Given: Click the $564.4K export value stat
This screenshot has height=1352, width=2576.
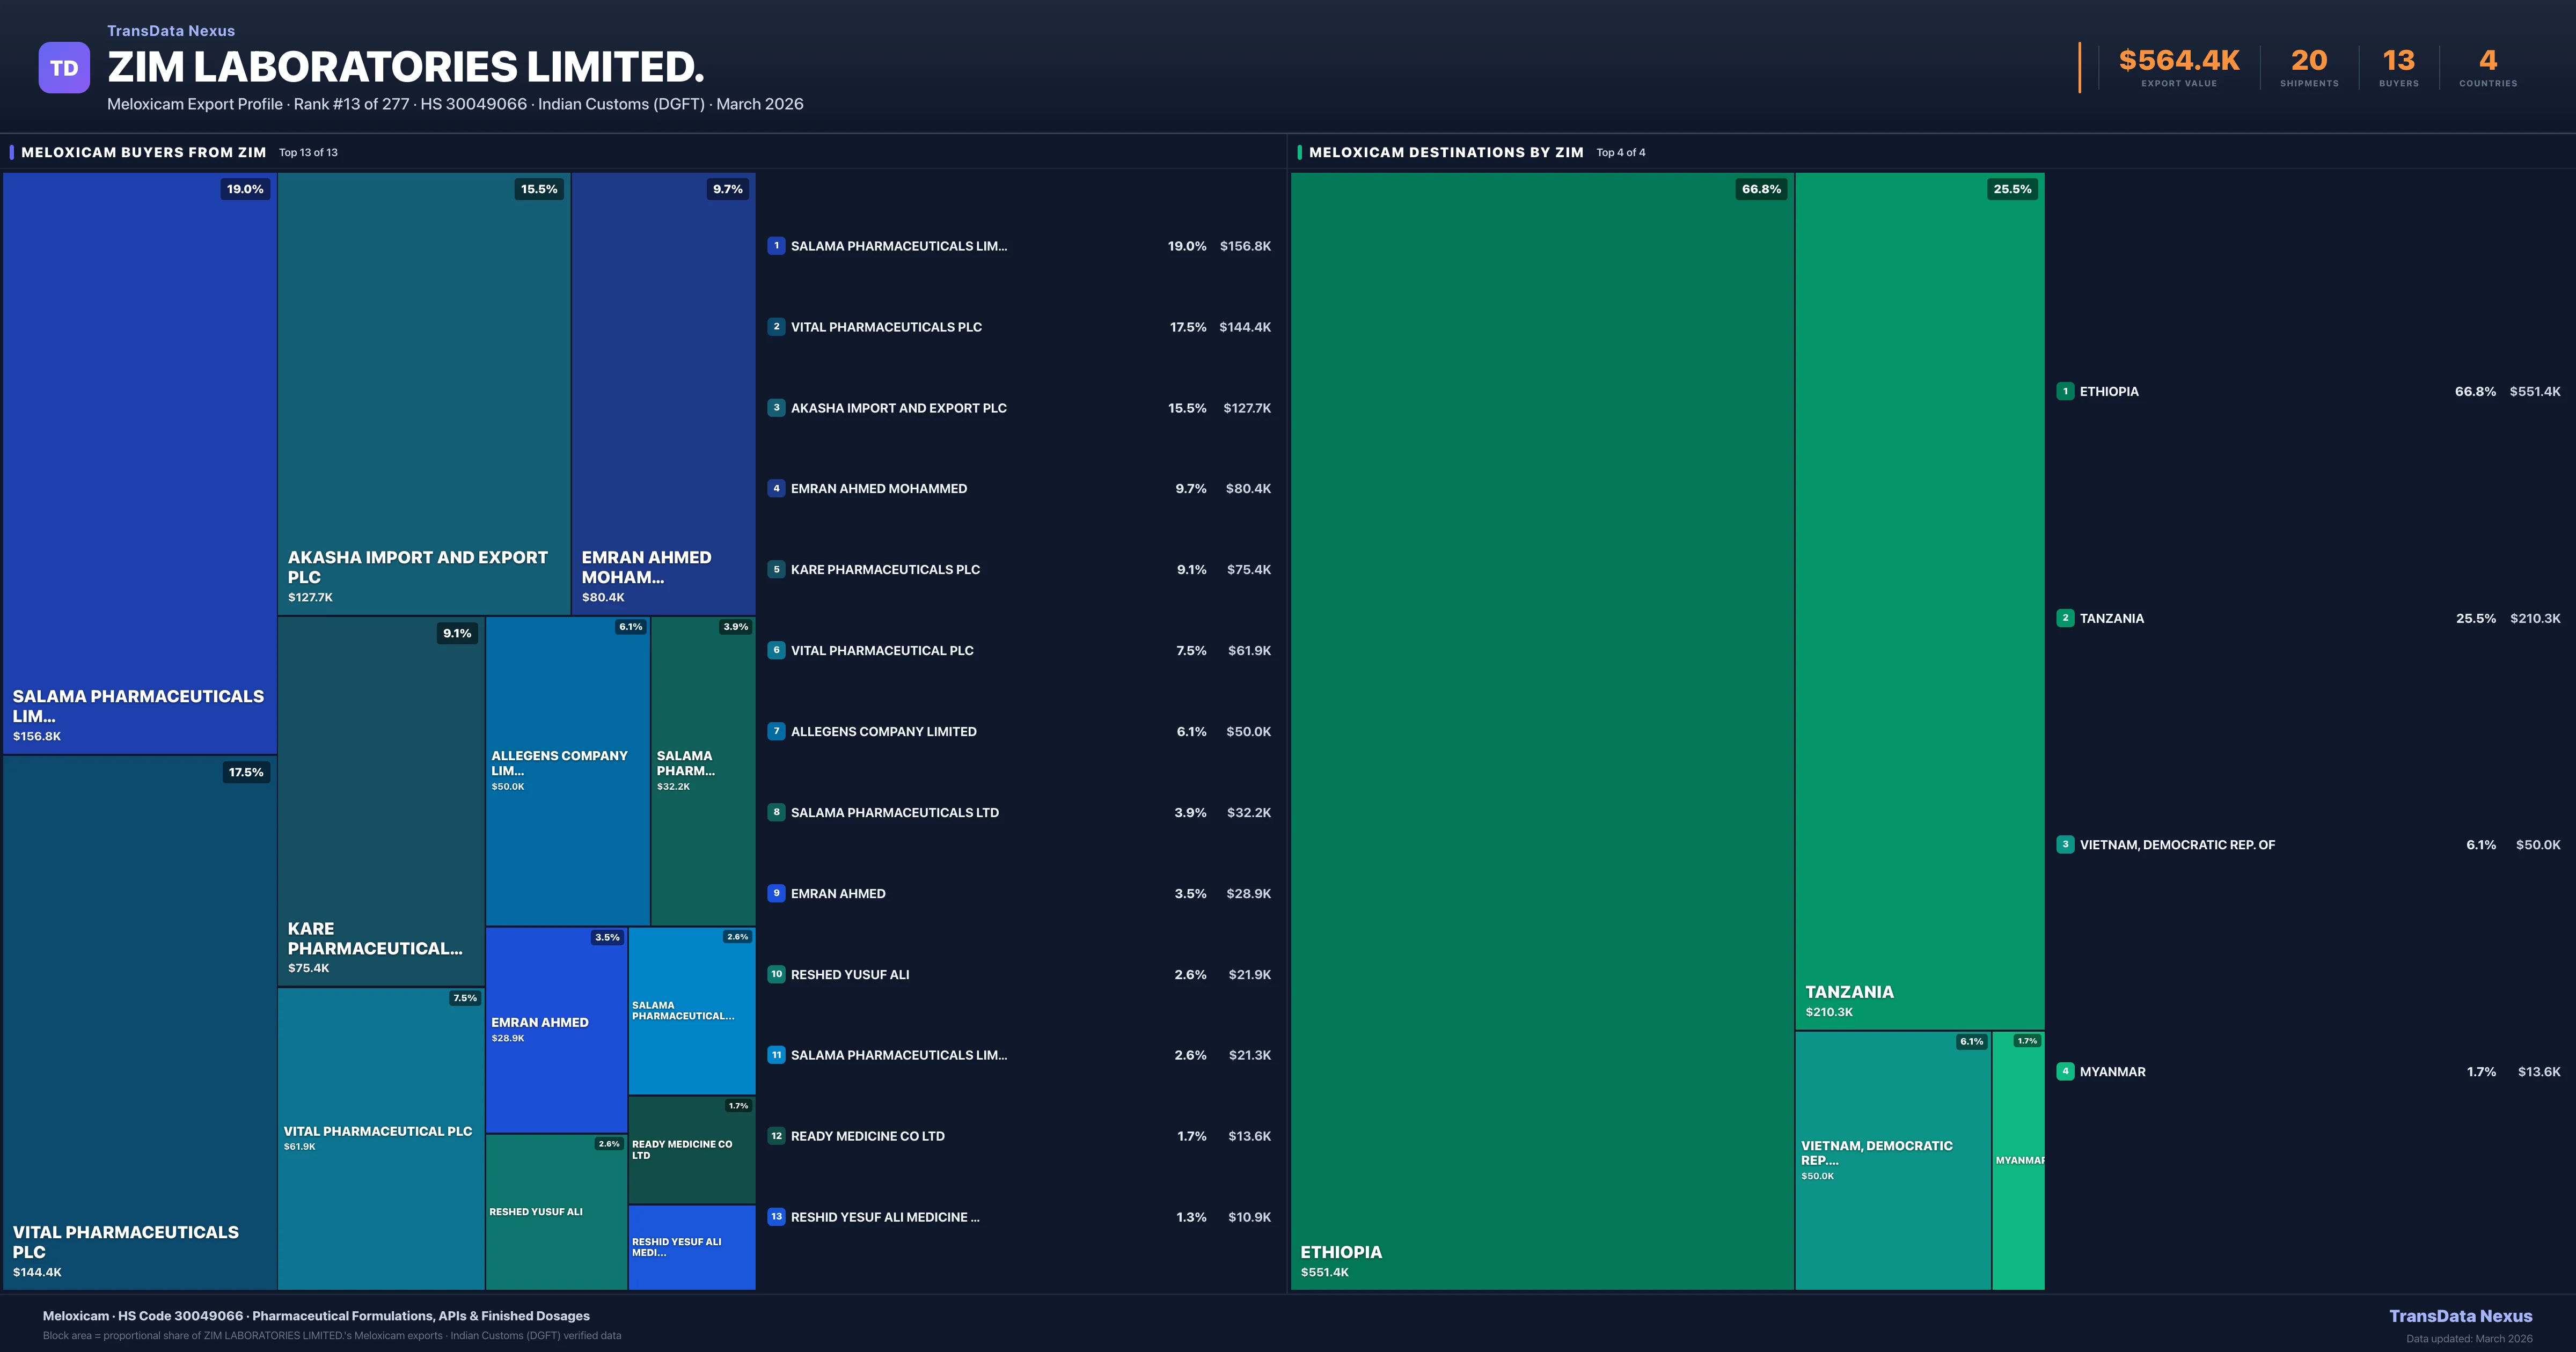Looking at the screenshot, I should 2179,62.
